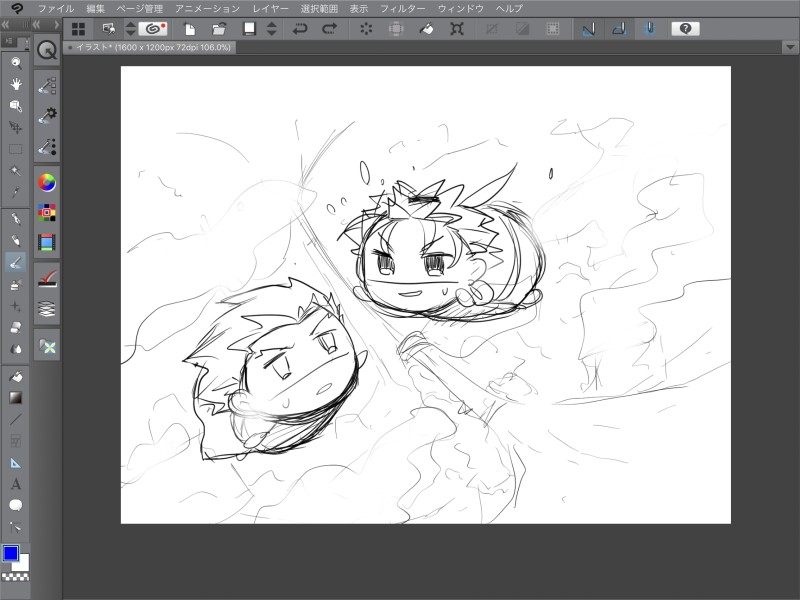800x600 pixels.
Task: Open the Quick Access palette
Action: [47, 51]
